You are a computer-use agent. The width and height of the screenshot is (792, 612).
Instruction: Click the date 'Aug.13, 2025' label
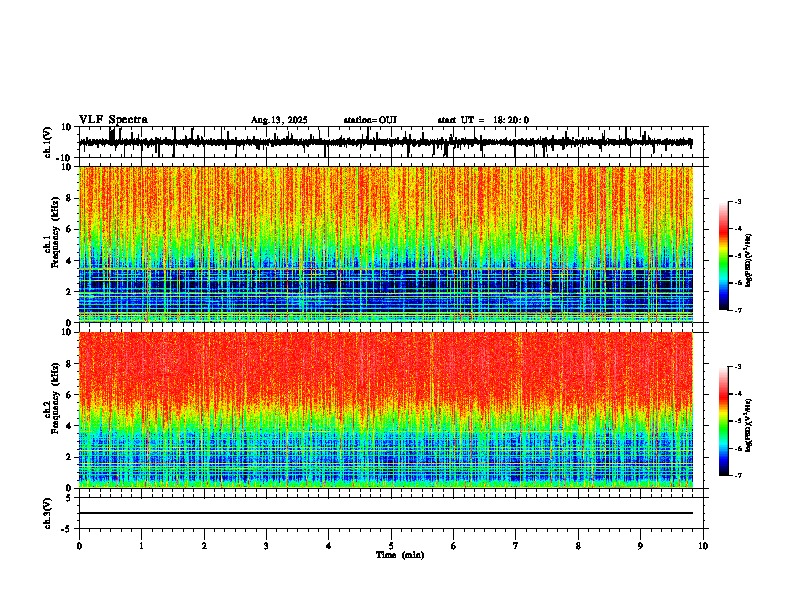click(279, 120)
